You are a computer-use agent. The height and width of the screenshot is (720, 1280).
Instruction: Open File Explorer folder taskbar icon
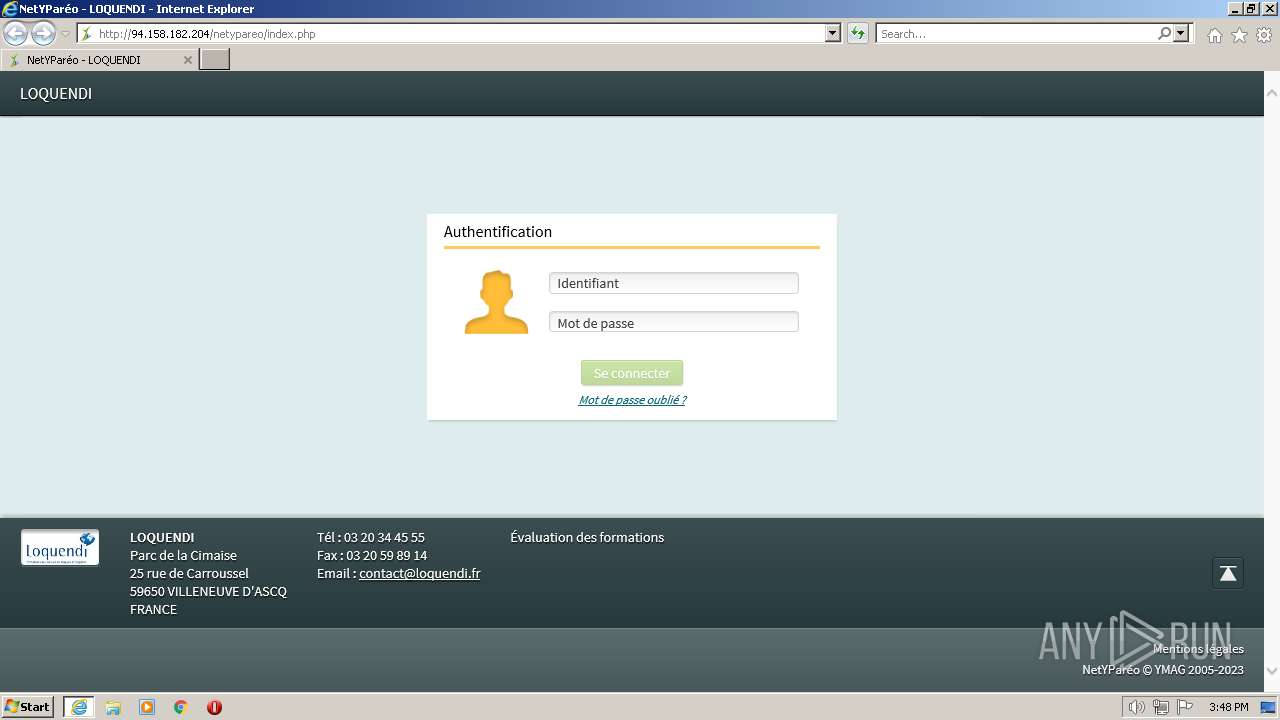tap(113, 707)
